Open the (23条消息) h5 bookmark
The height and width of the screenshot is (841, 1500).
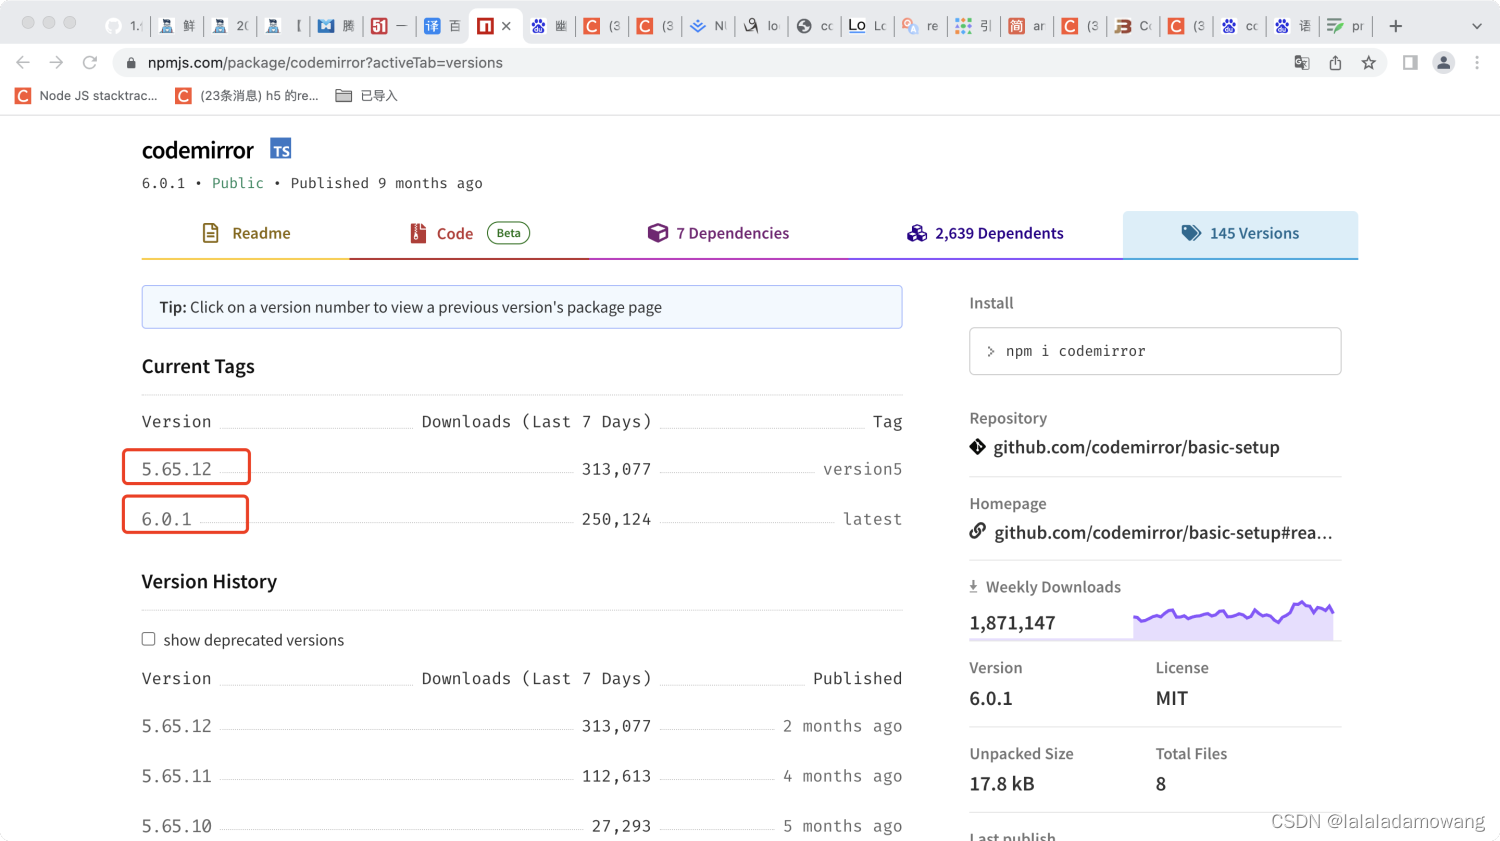[x=247, y=96]
